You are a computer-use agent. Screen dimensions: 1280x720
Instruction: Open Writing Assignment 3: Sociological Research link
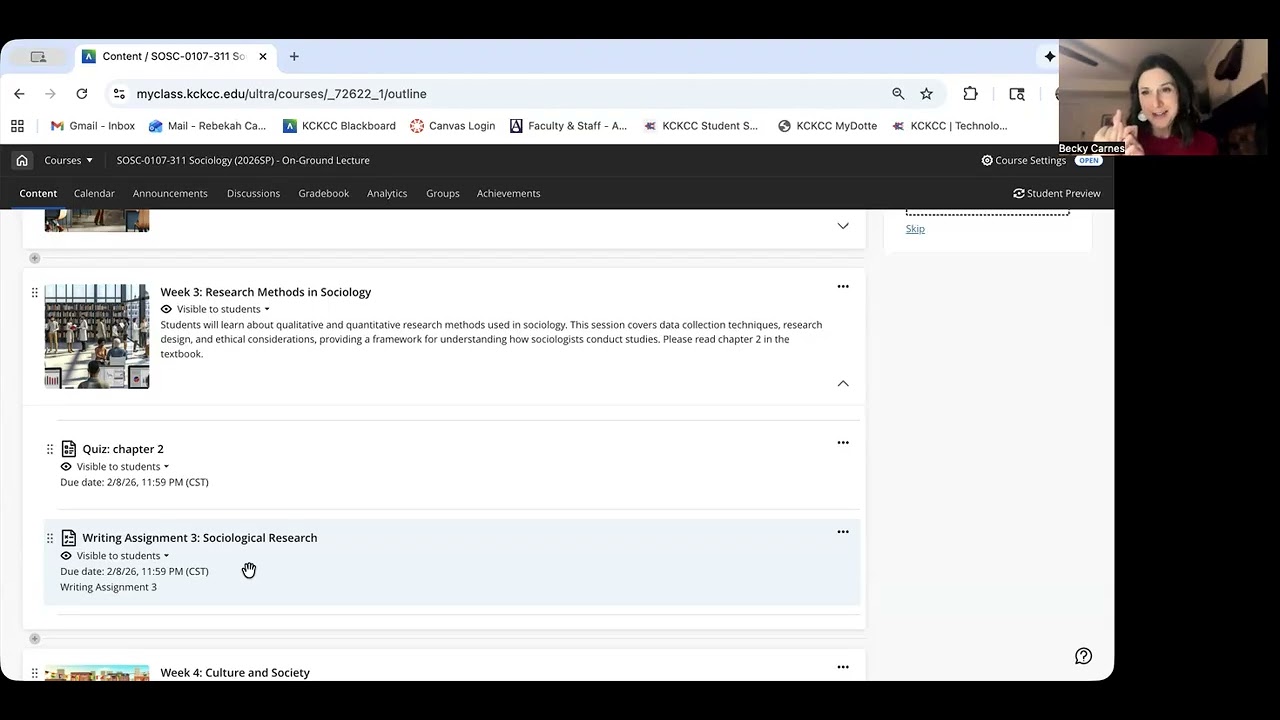click(x=200, y=538)
